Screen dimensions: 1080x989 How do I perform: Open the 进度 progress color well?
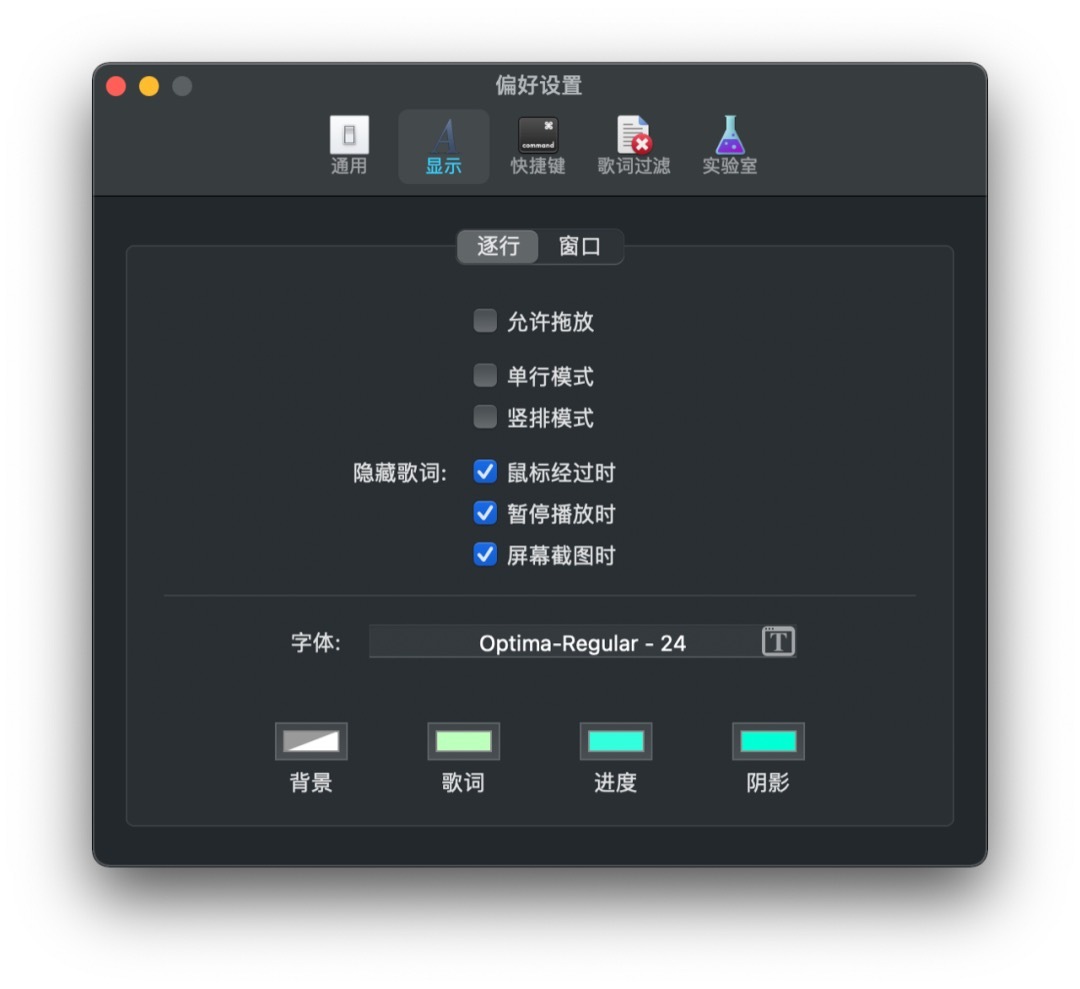tap(616, 741)
